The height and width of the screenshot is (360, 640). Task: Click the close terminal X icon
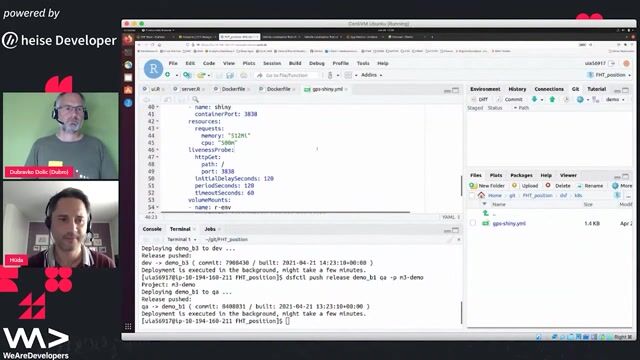tap(458, 240)
